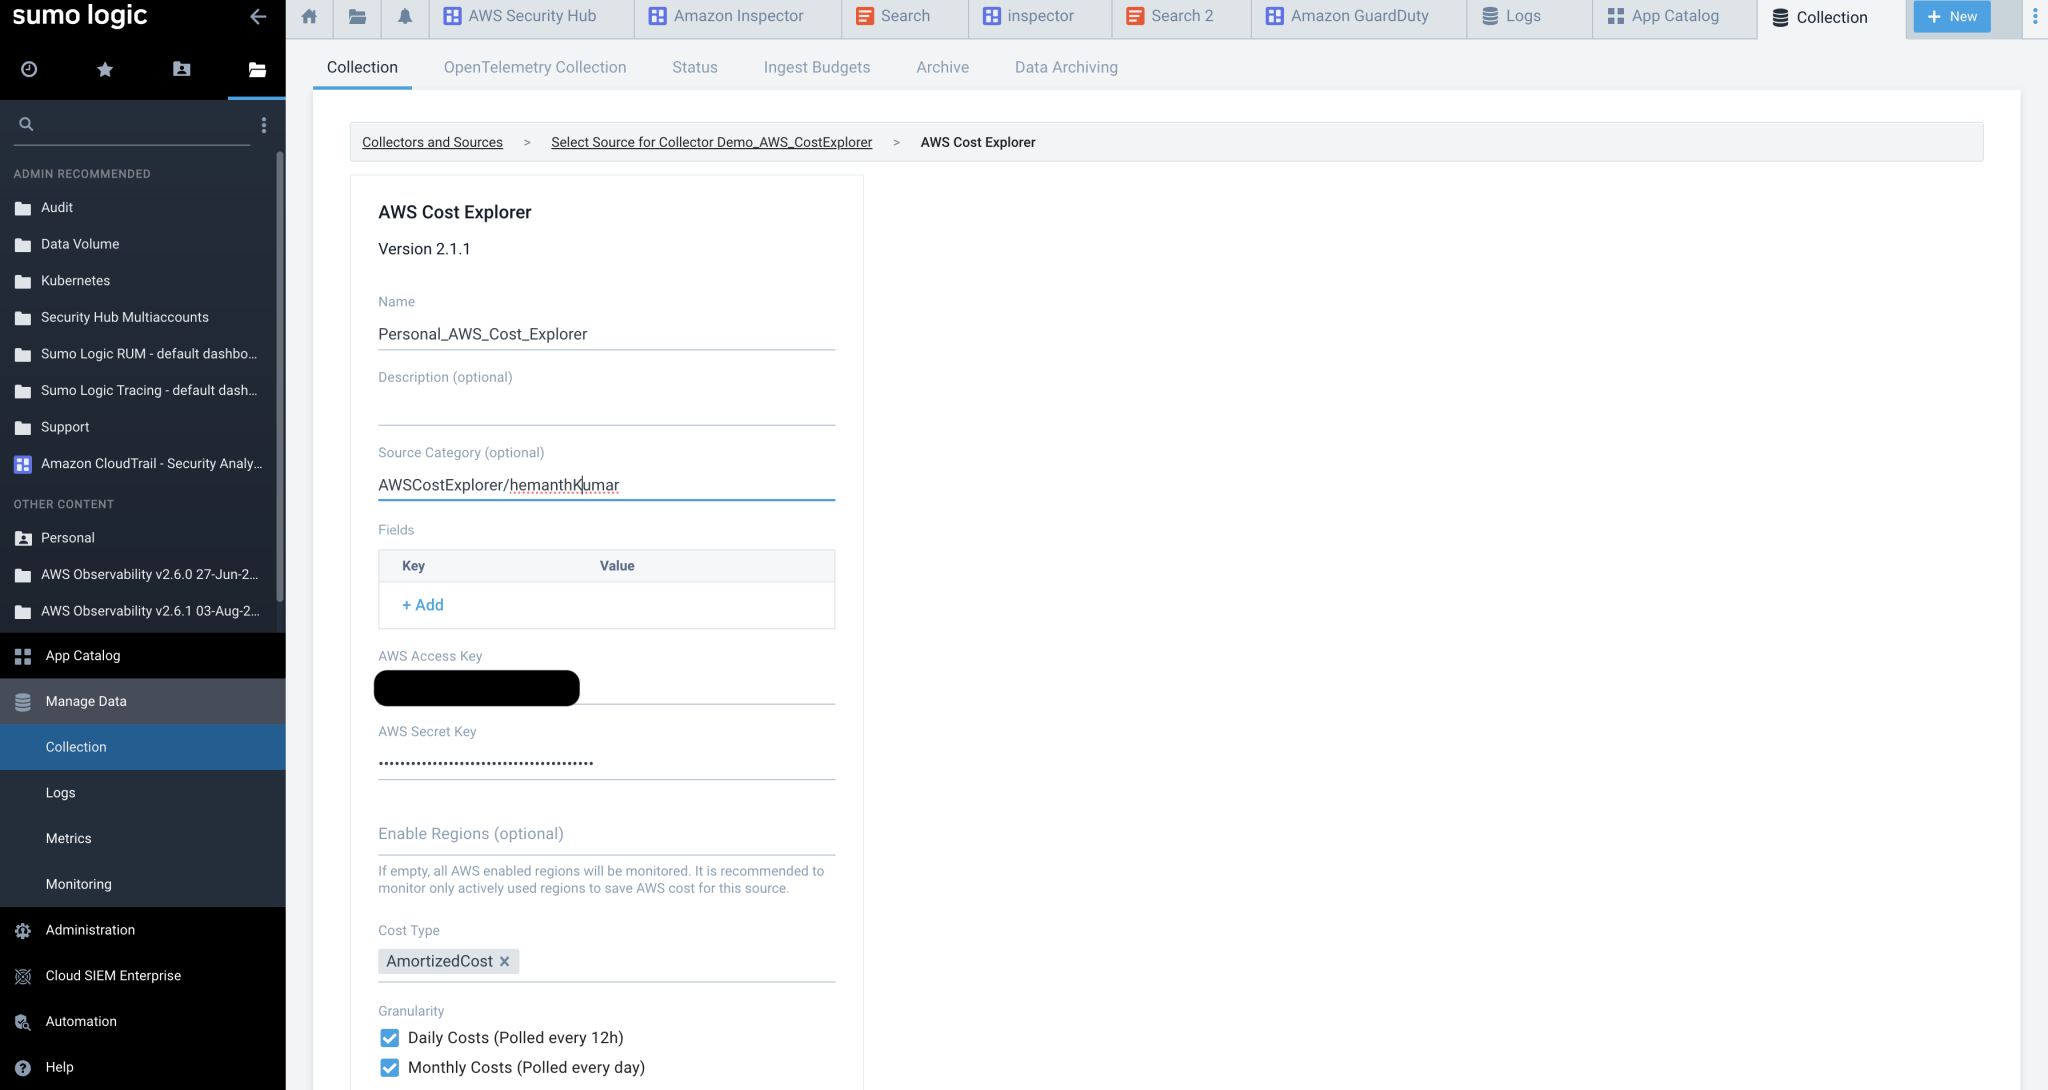Remove AmortizedCost tag with X
The width and height of the screenshot is (2048, 1090).
click(505, 961)
